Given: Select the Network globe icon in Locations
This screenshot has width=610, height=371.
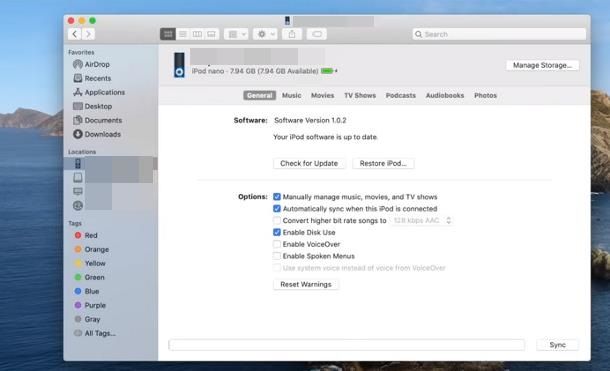Looking at the screenshot, I should [78, 205].
